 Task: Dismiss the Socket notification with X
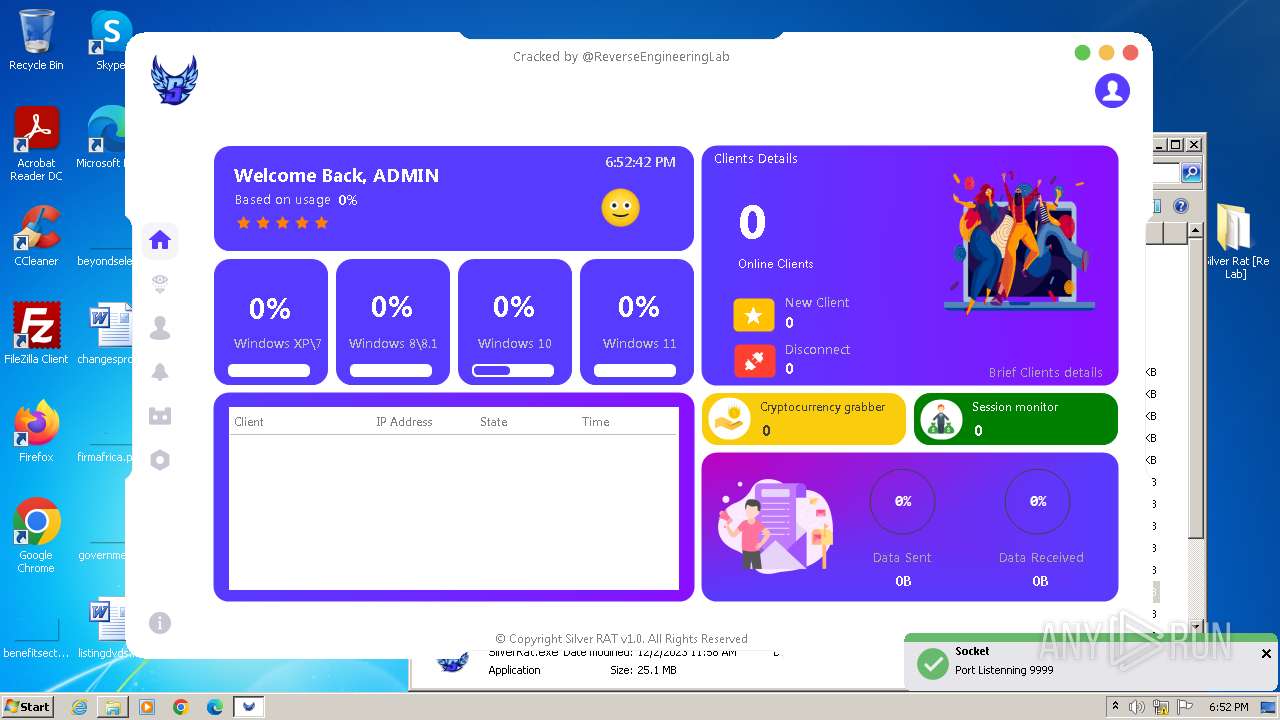pos(1266,654)
